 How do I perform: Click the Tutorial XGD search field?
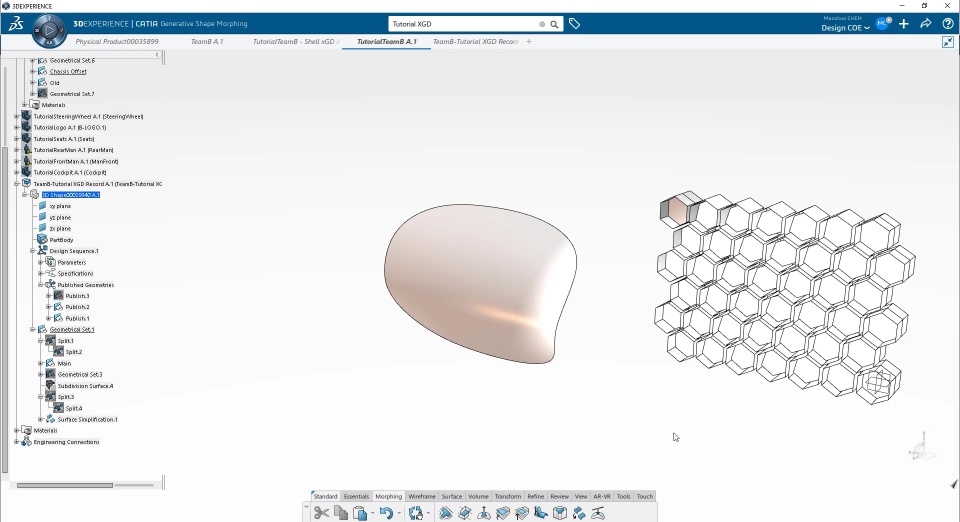465,24
